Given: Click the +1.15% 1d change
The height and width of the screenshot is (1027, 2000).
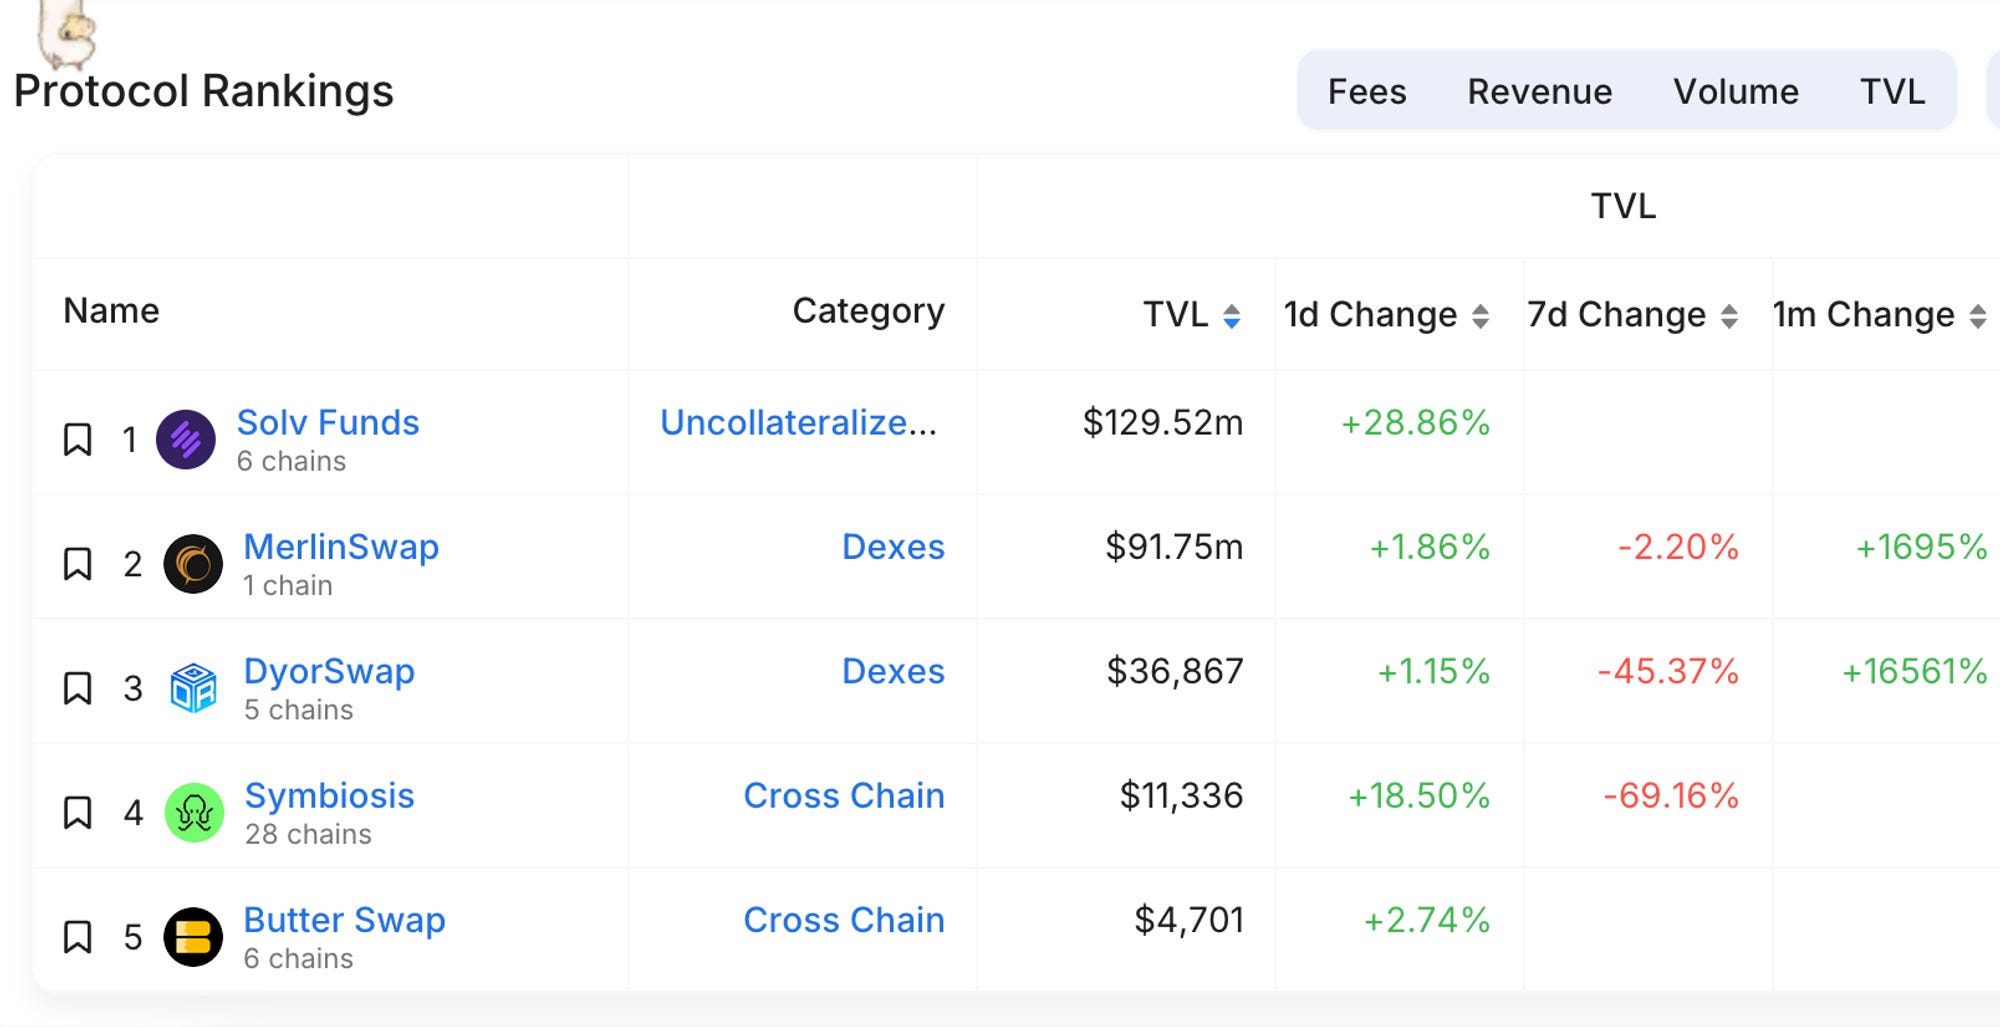Looking at the screenshot, I should tap(1433, 671).
